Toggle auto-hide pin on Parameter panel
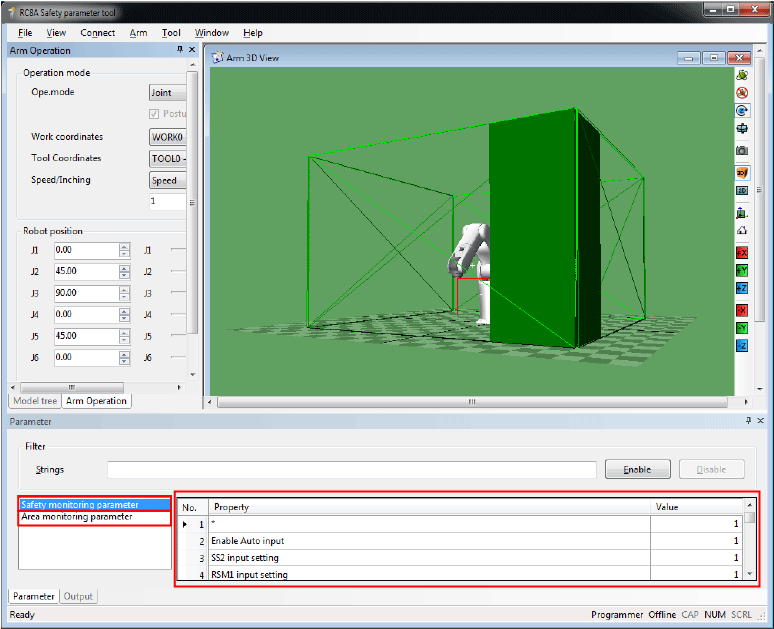The width and height of the screenshot is (774, 629). tap(747, 422)
